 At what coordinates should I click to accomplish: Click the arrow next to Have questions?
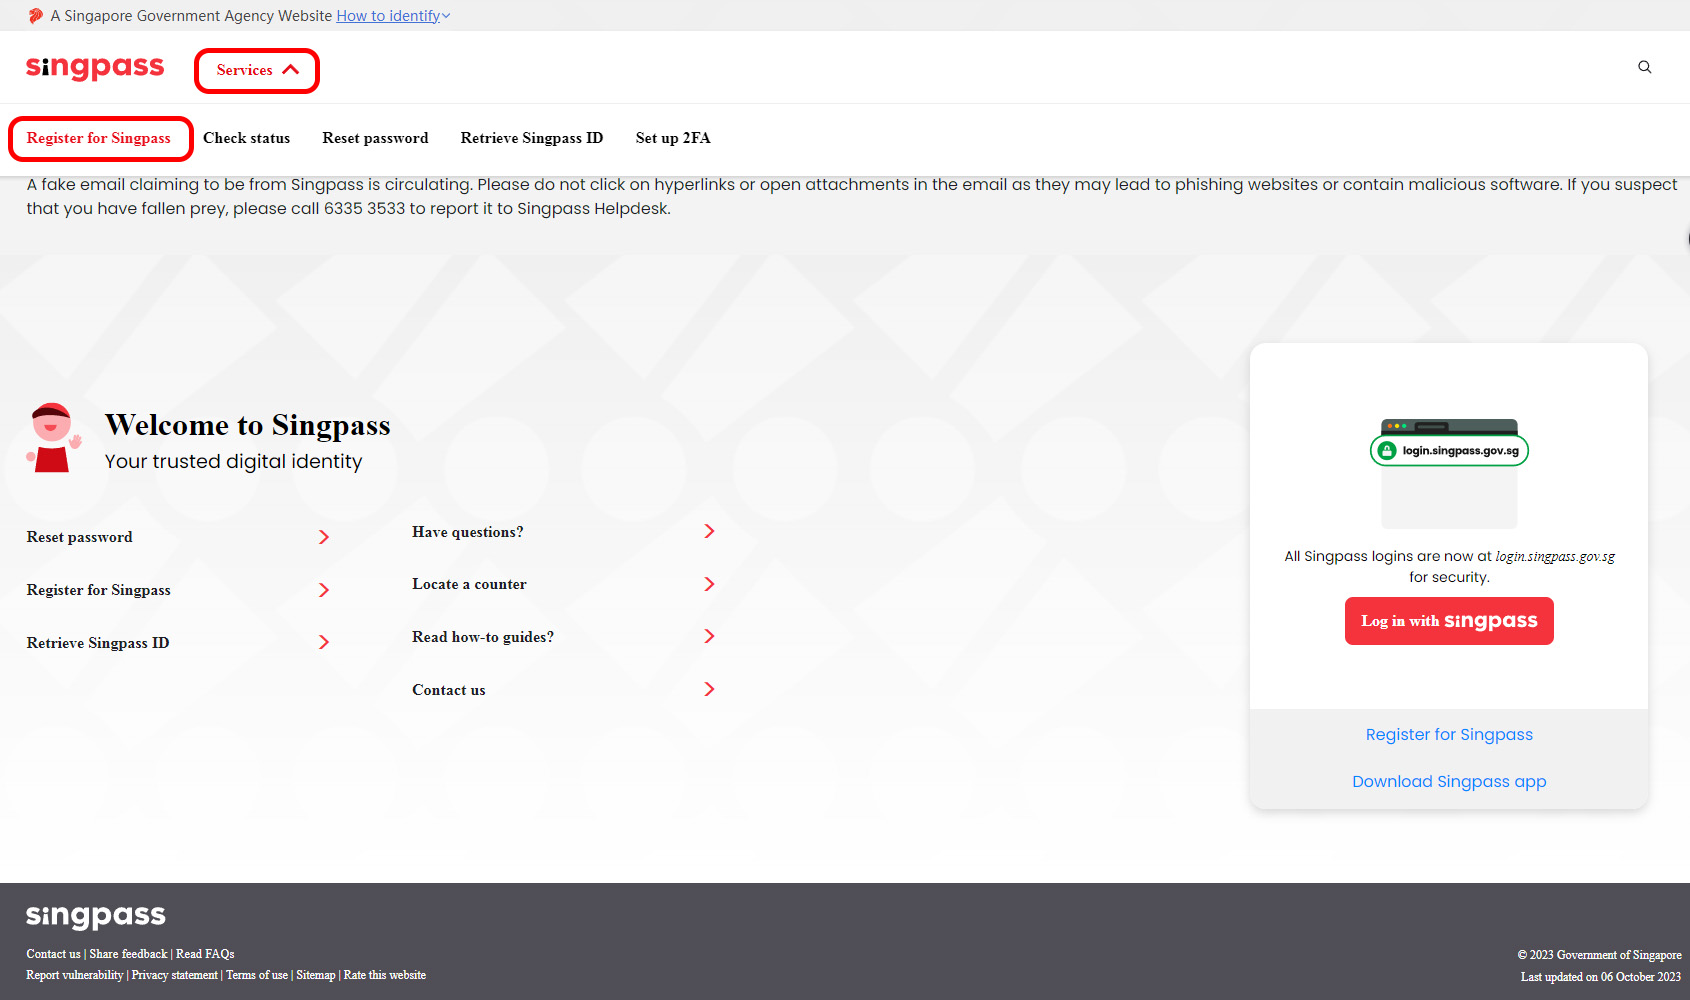click(709, 531)
